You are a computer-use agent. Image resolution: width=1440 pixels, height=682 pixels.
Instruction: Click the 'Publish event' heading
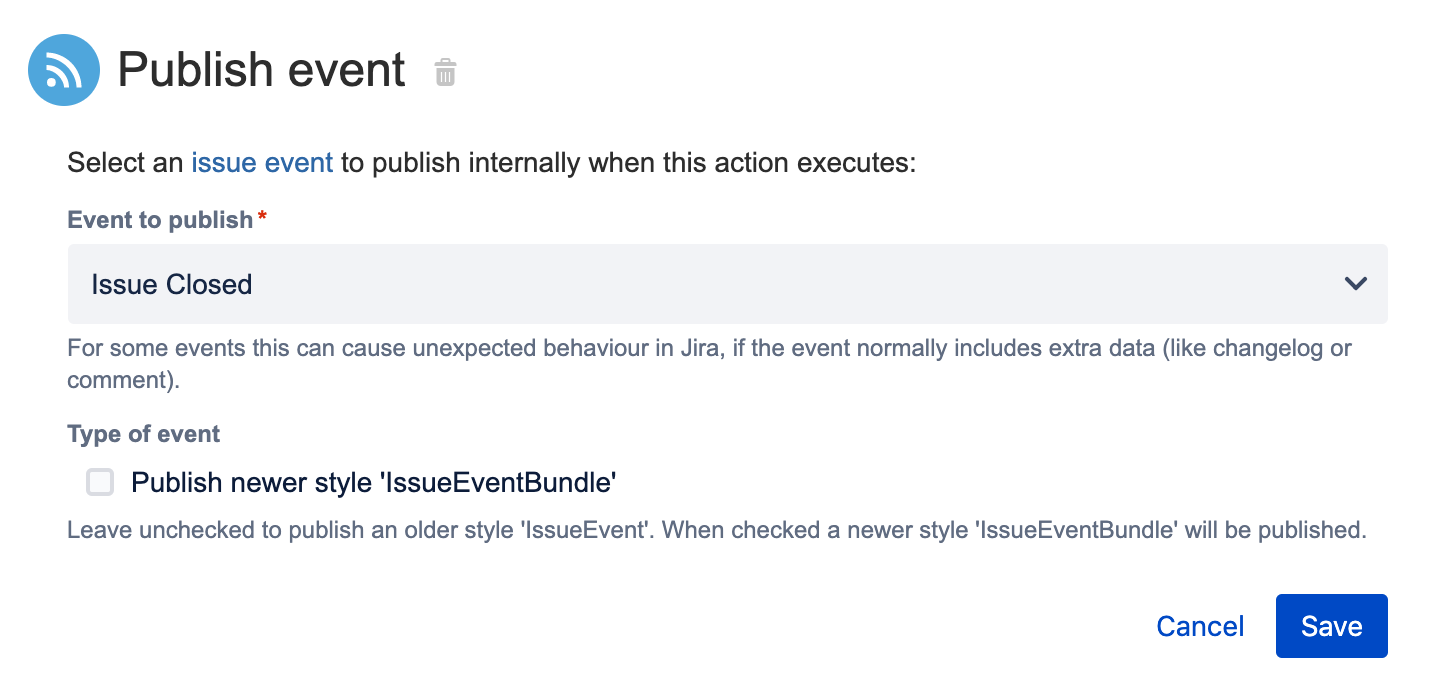[x=262, y=70]
